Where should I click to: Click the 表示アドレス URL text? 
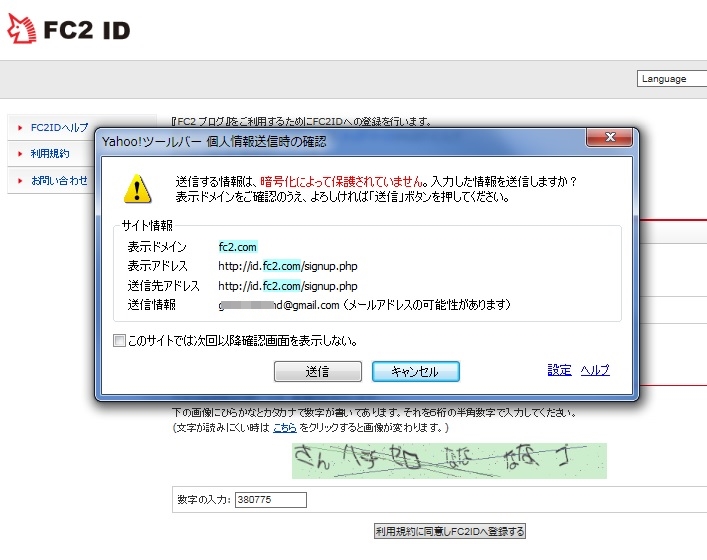click(288, 266)
